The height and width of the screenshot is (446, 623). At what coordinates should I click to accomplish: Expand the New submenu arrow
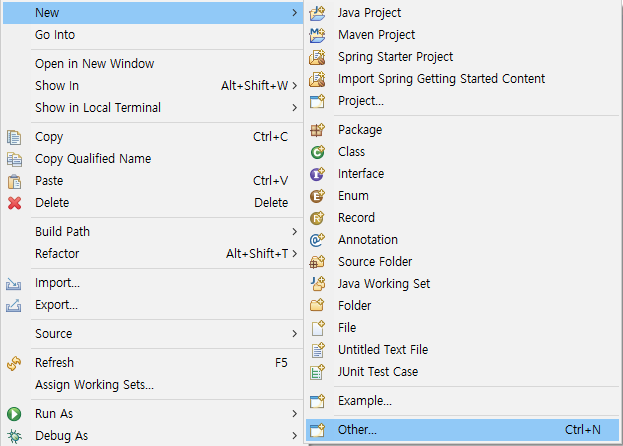pyautogui.click(x=294, y=13)
